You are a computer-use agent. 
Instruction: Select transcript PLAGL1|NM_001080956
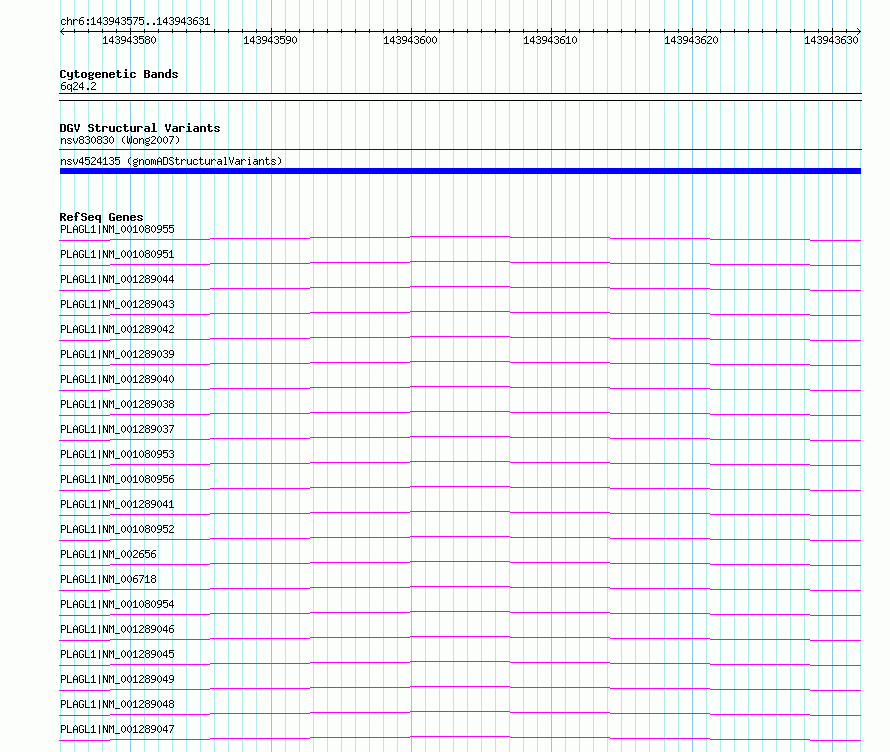click(x=117, y=479)
